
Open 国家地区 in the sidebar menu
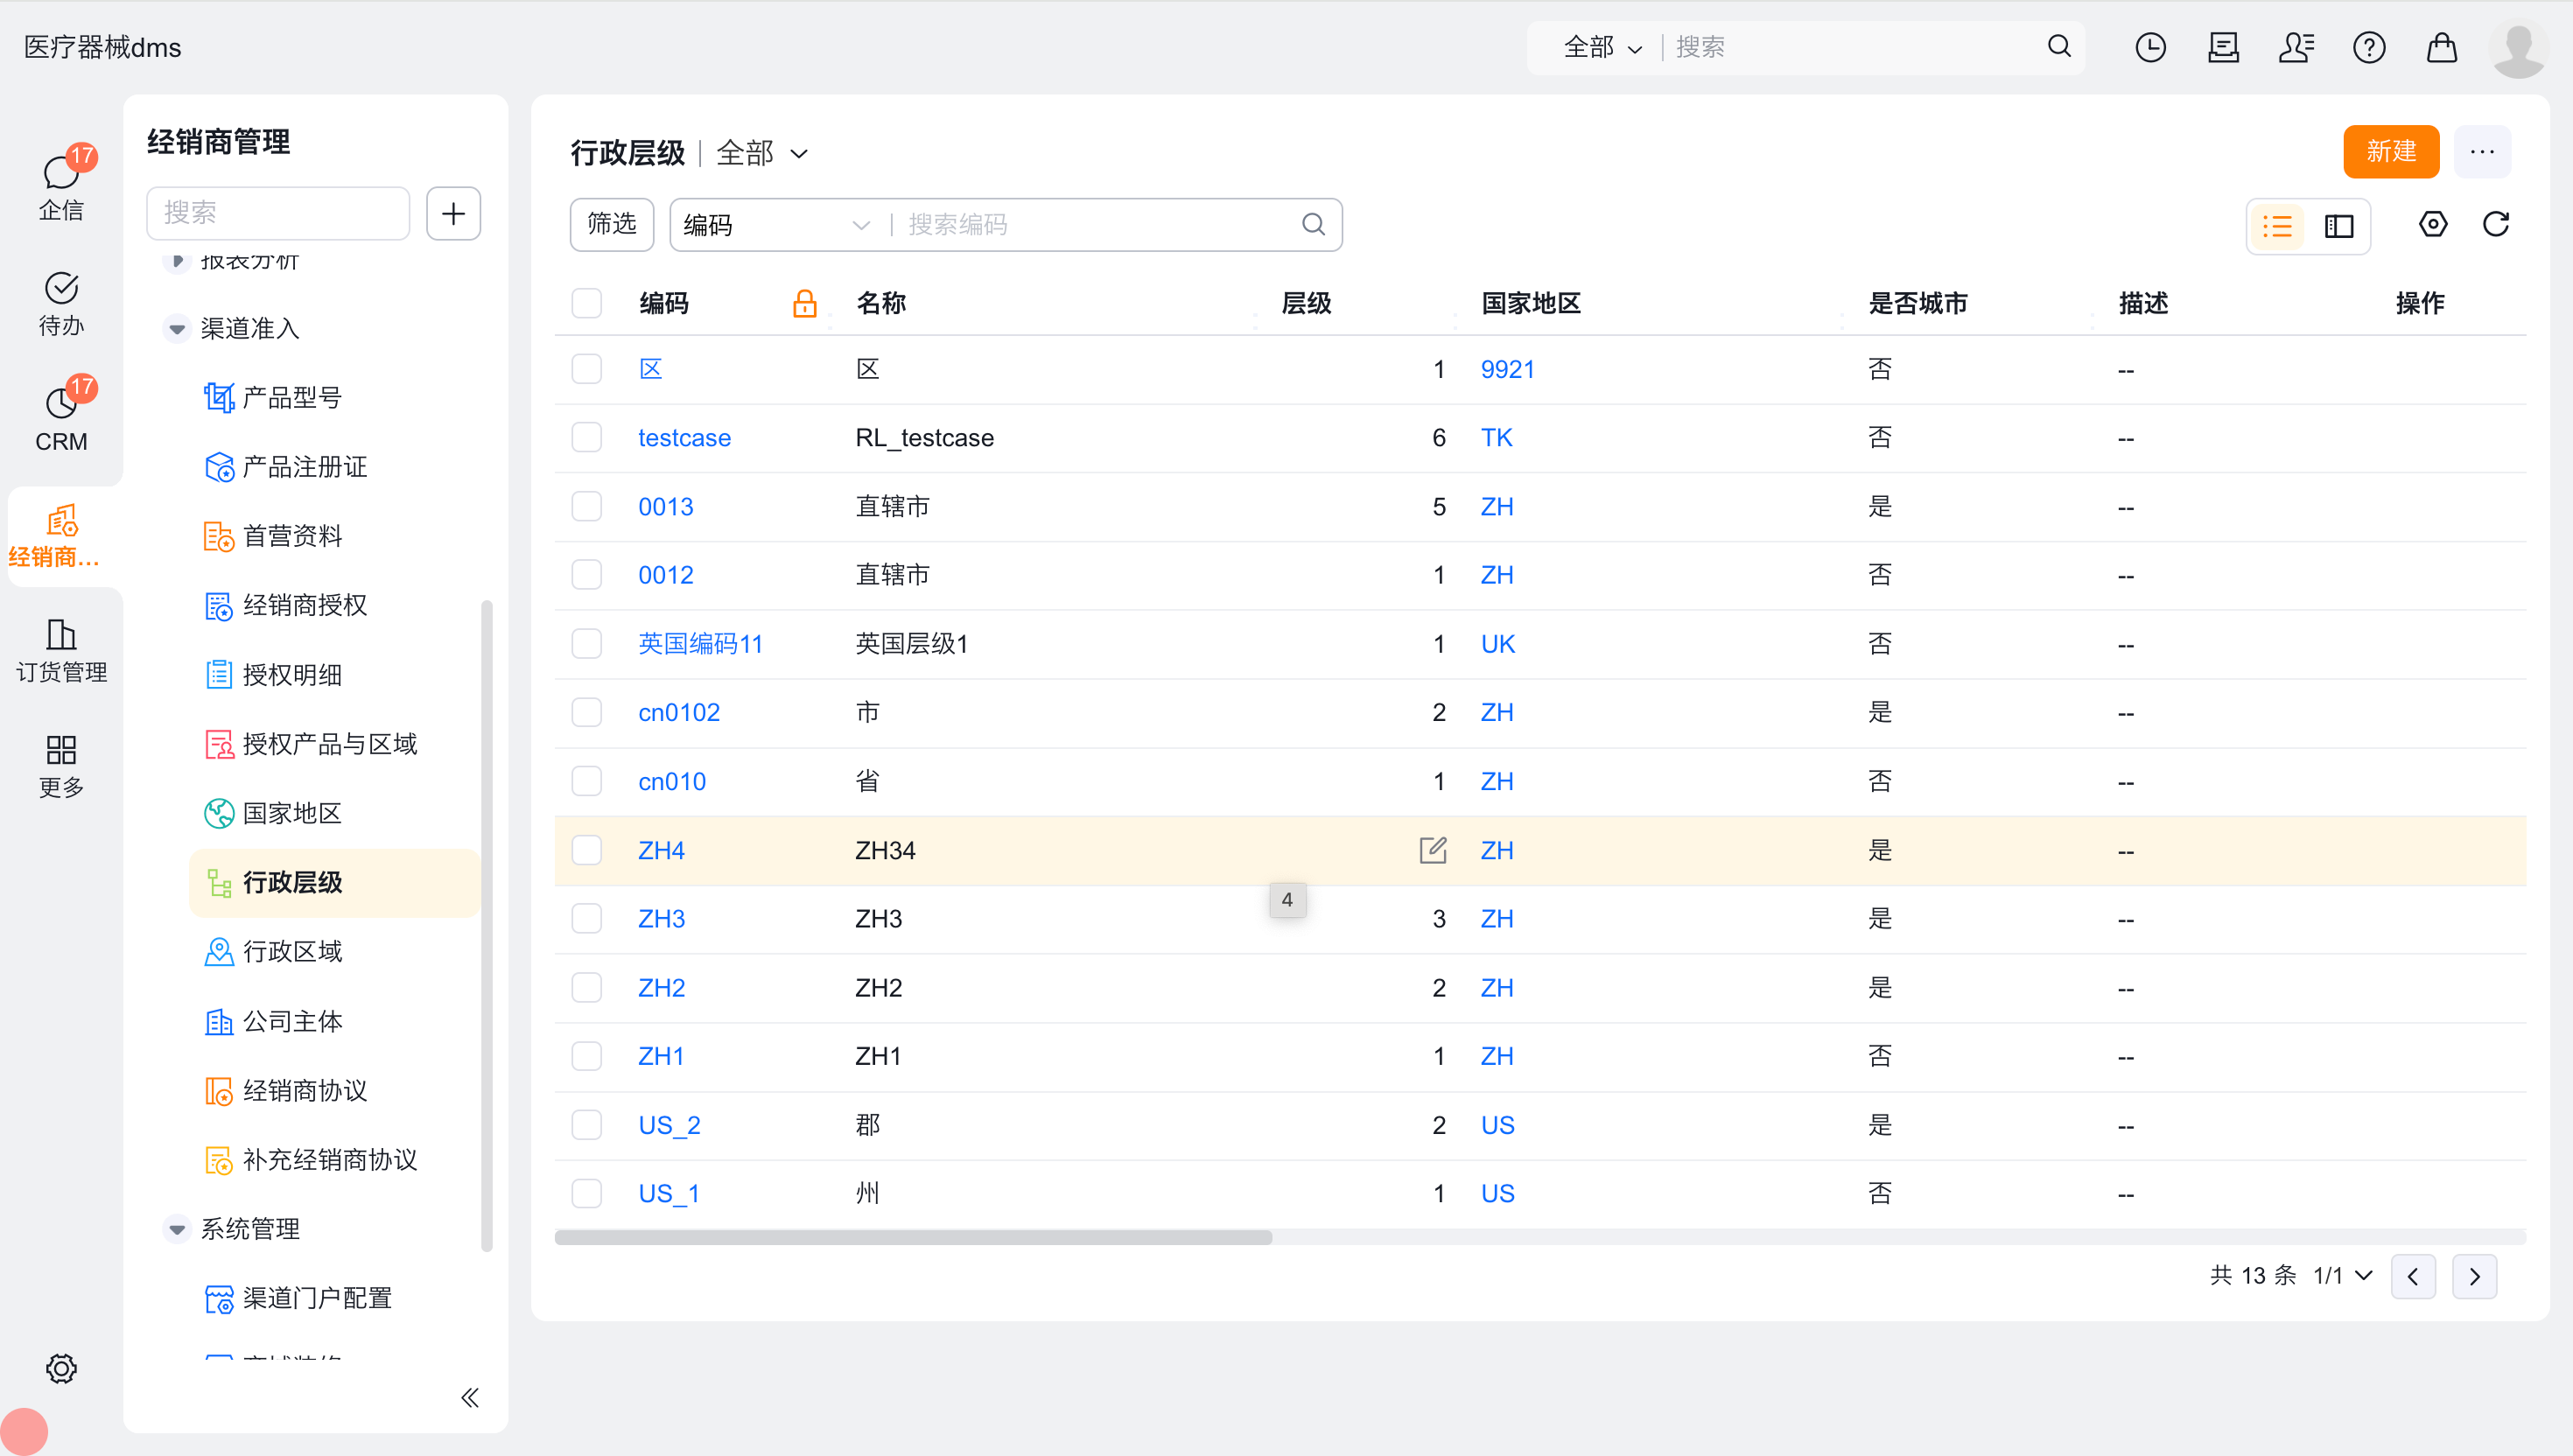click(x=292, y=813)
